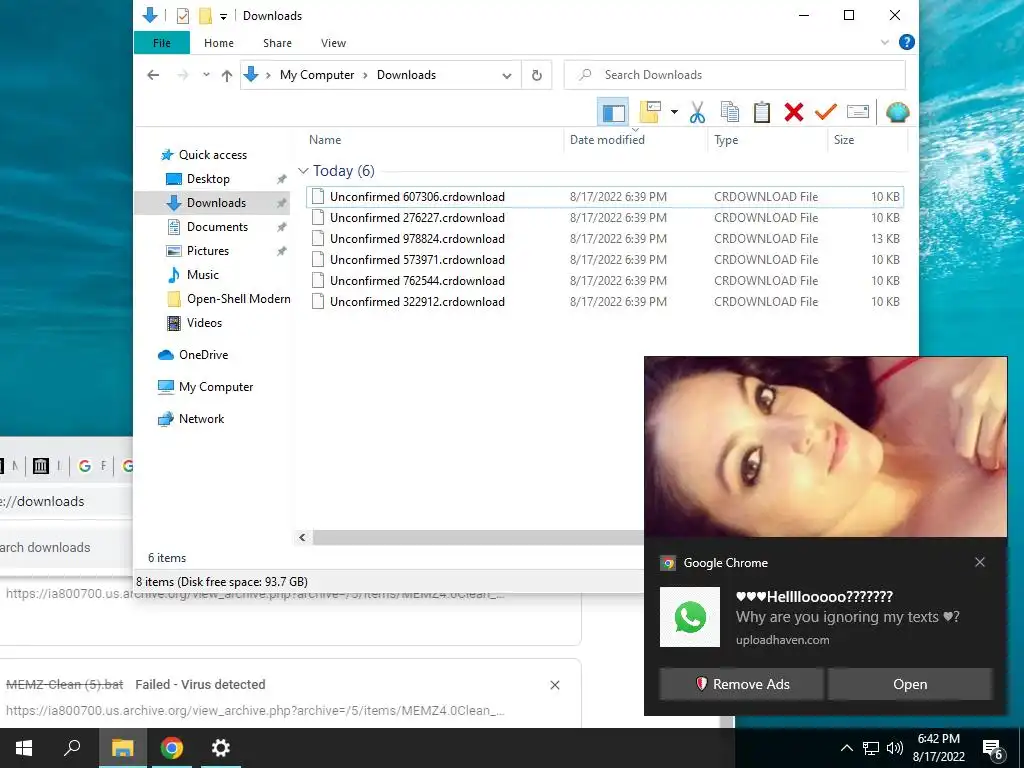Click the Paste clipboard icon
The height and width of the screenshot is (768, 1024).
tap(761, 112)
